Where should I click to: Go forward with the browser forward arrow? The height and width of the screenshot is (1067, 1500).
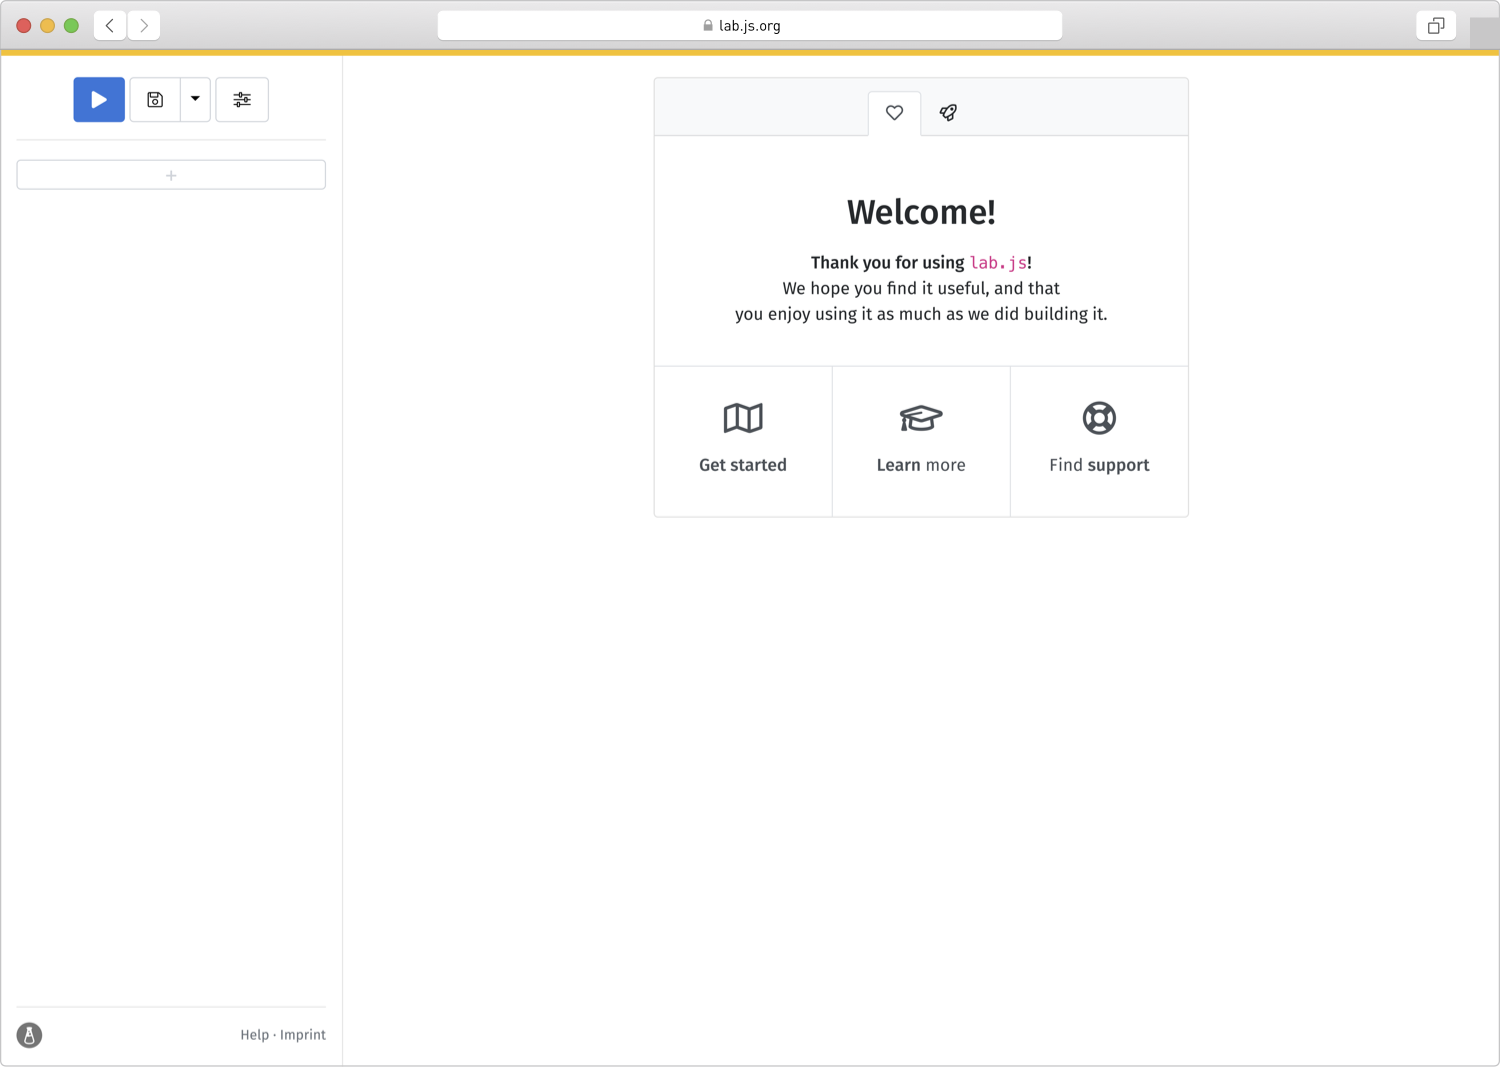pyautogui.click(x=144, y=25)
